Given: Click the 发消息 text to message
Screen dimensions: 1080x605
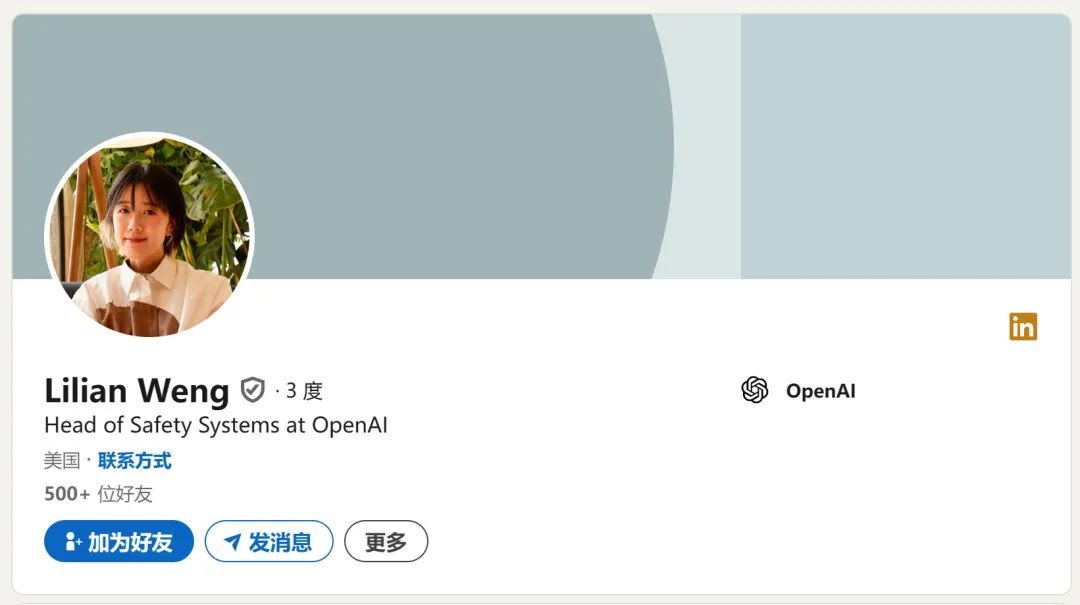Looking at the screenshot, I should [x=280, y=542].
